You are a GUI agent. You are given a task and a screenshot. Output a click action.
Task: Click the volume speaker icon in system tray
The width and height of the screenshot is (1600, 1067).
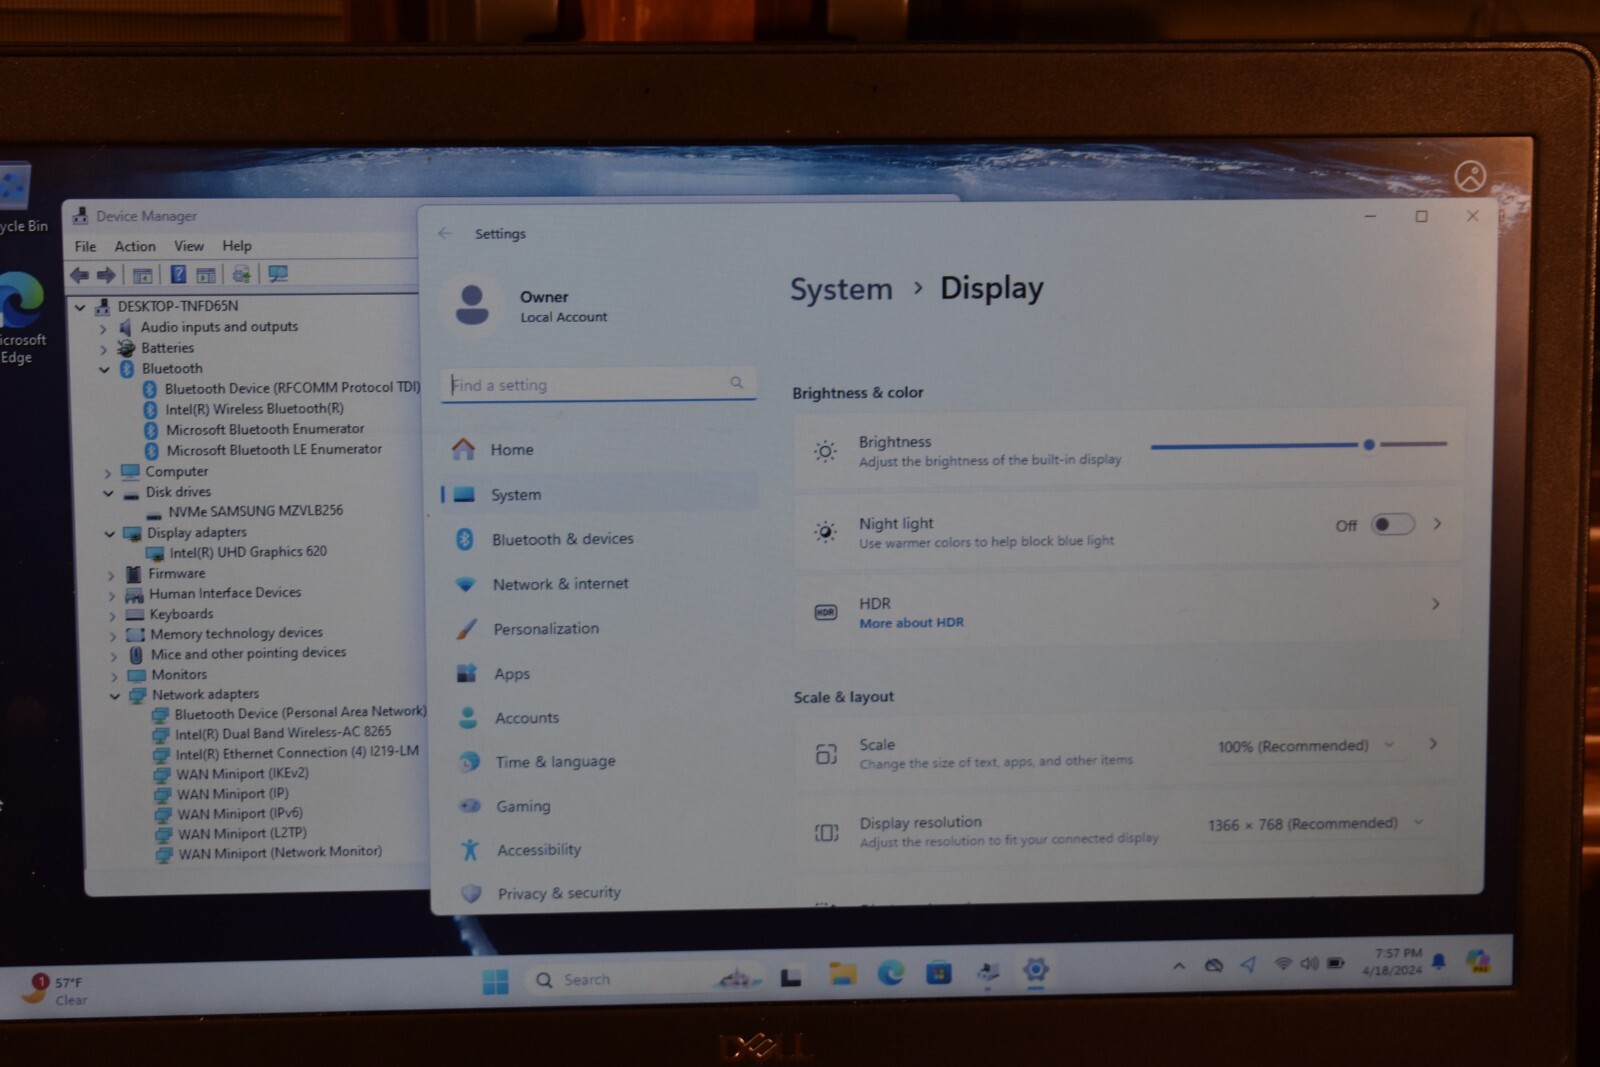(x=1309, y=964)
